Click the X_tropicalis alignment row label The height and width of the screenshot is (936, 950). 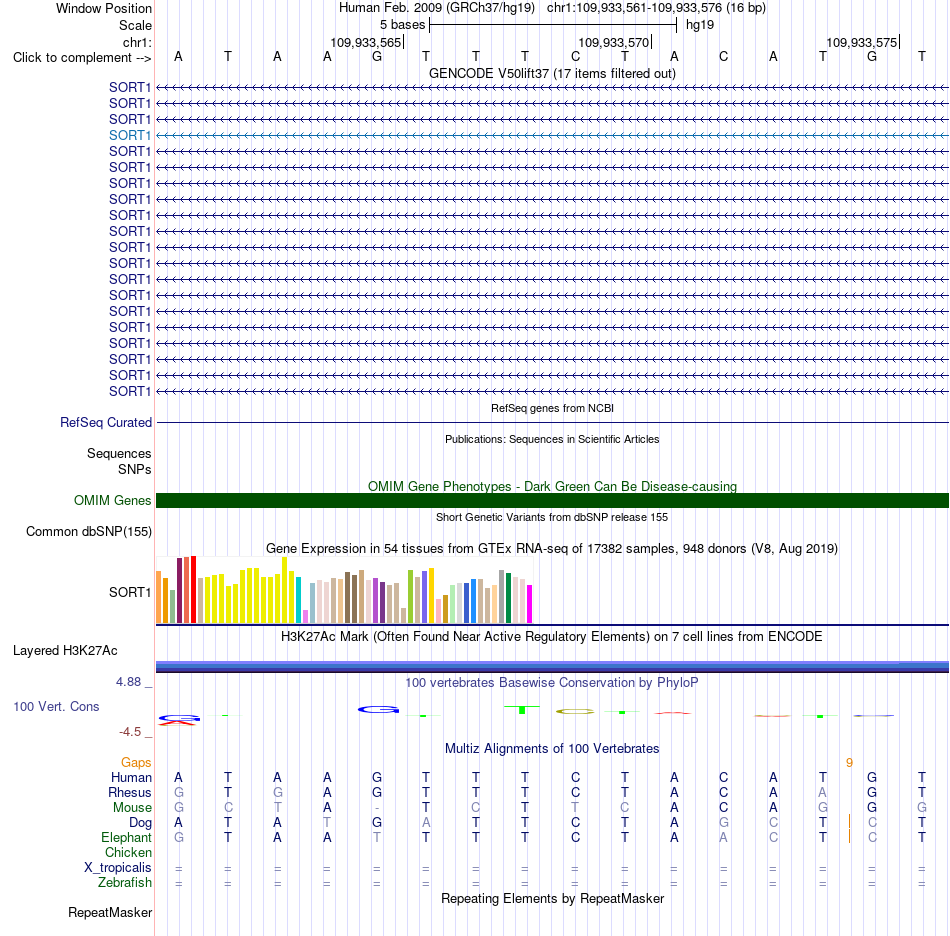point(118,868)
